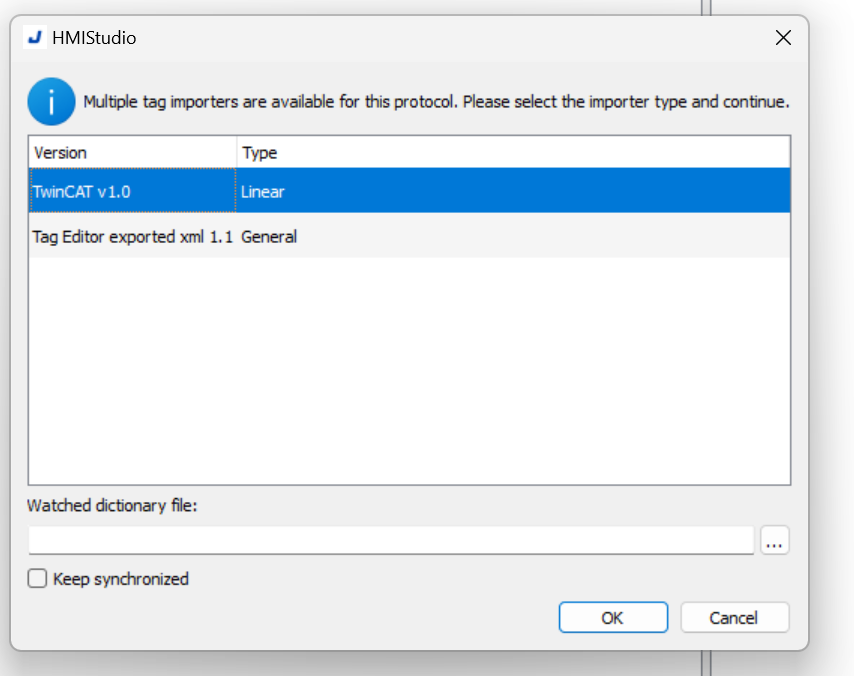
Task: Dismiss the dialog with Cancel
Action: [x=734, y=617]
